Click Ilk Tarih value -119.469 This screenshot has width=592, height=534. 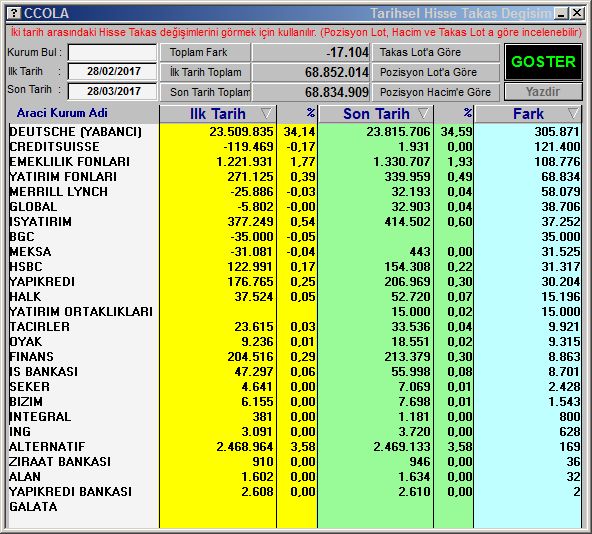(248, 147)
